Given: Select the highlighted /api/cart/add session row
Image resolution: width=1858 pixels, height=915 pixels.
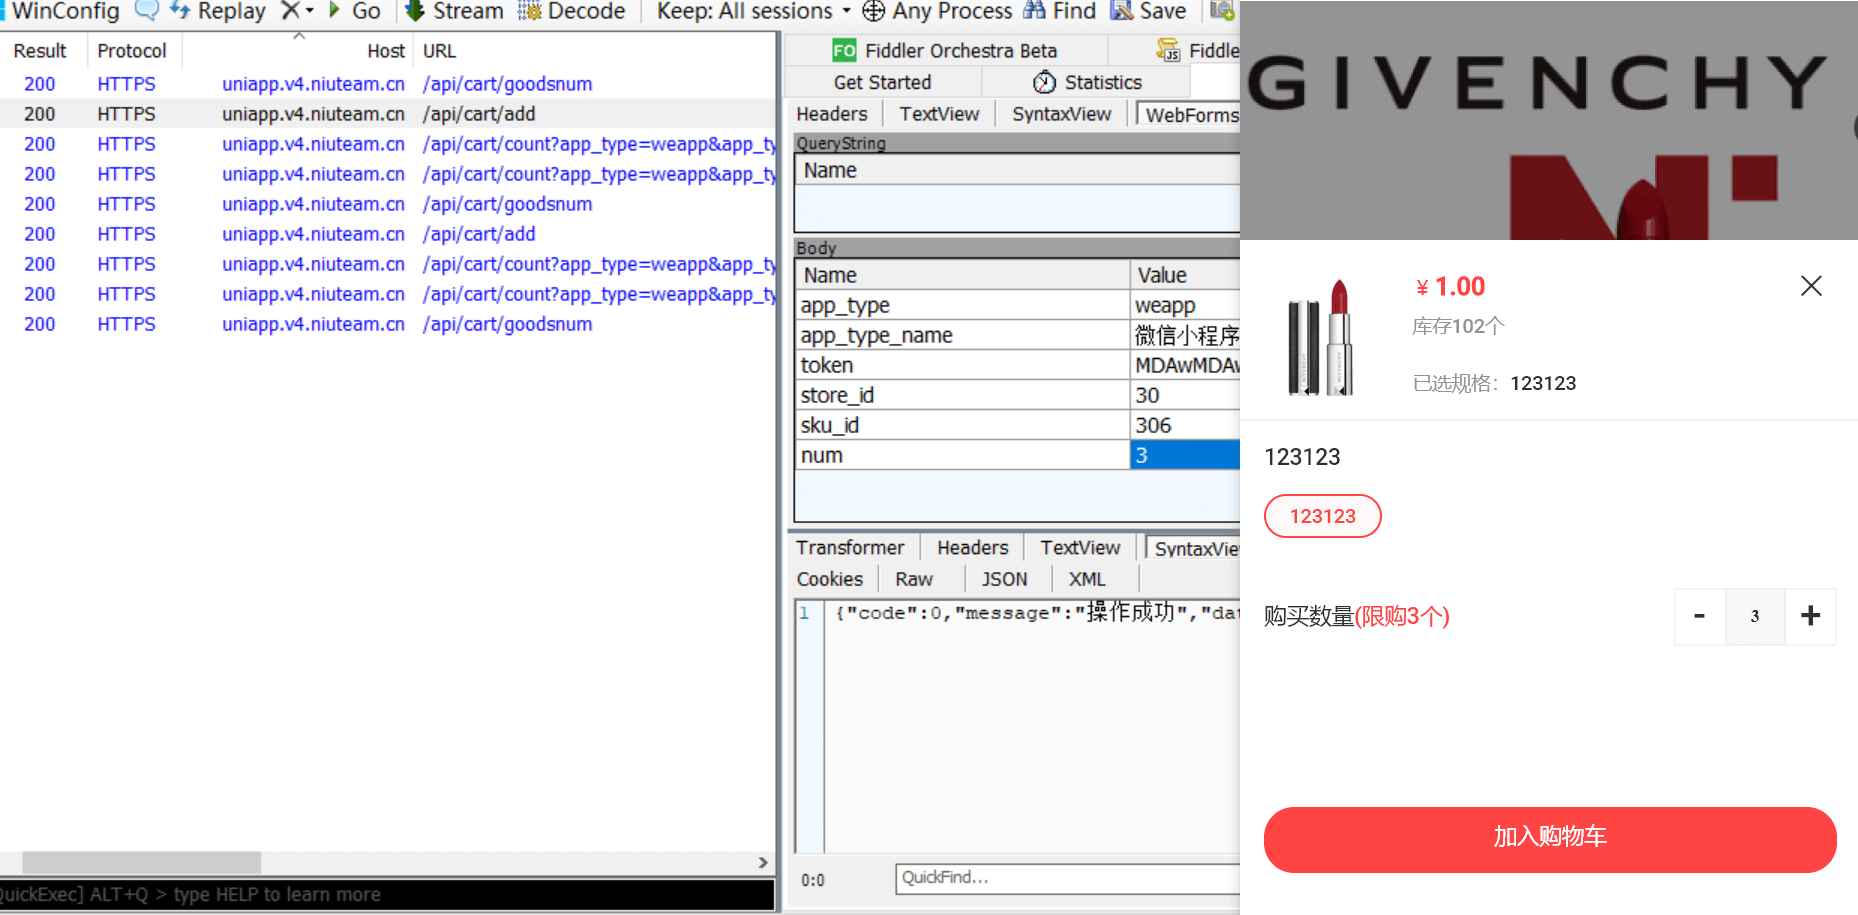Looking at the screenshot, I should (x=388, y=114).
